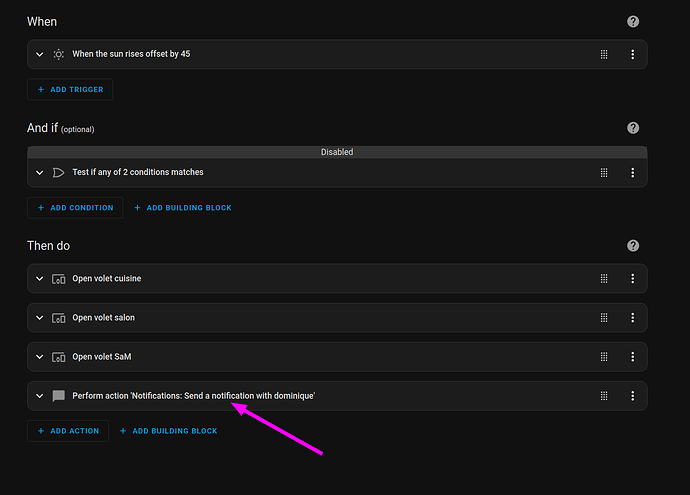This screenshot has height=495, width=690.
Task: Expand the Open volet cuisine action
Action: 40,279
